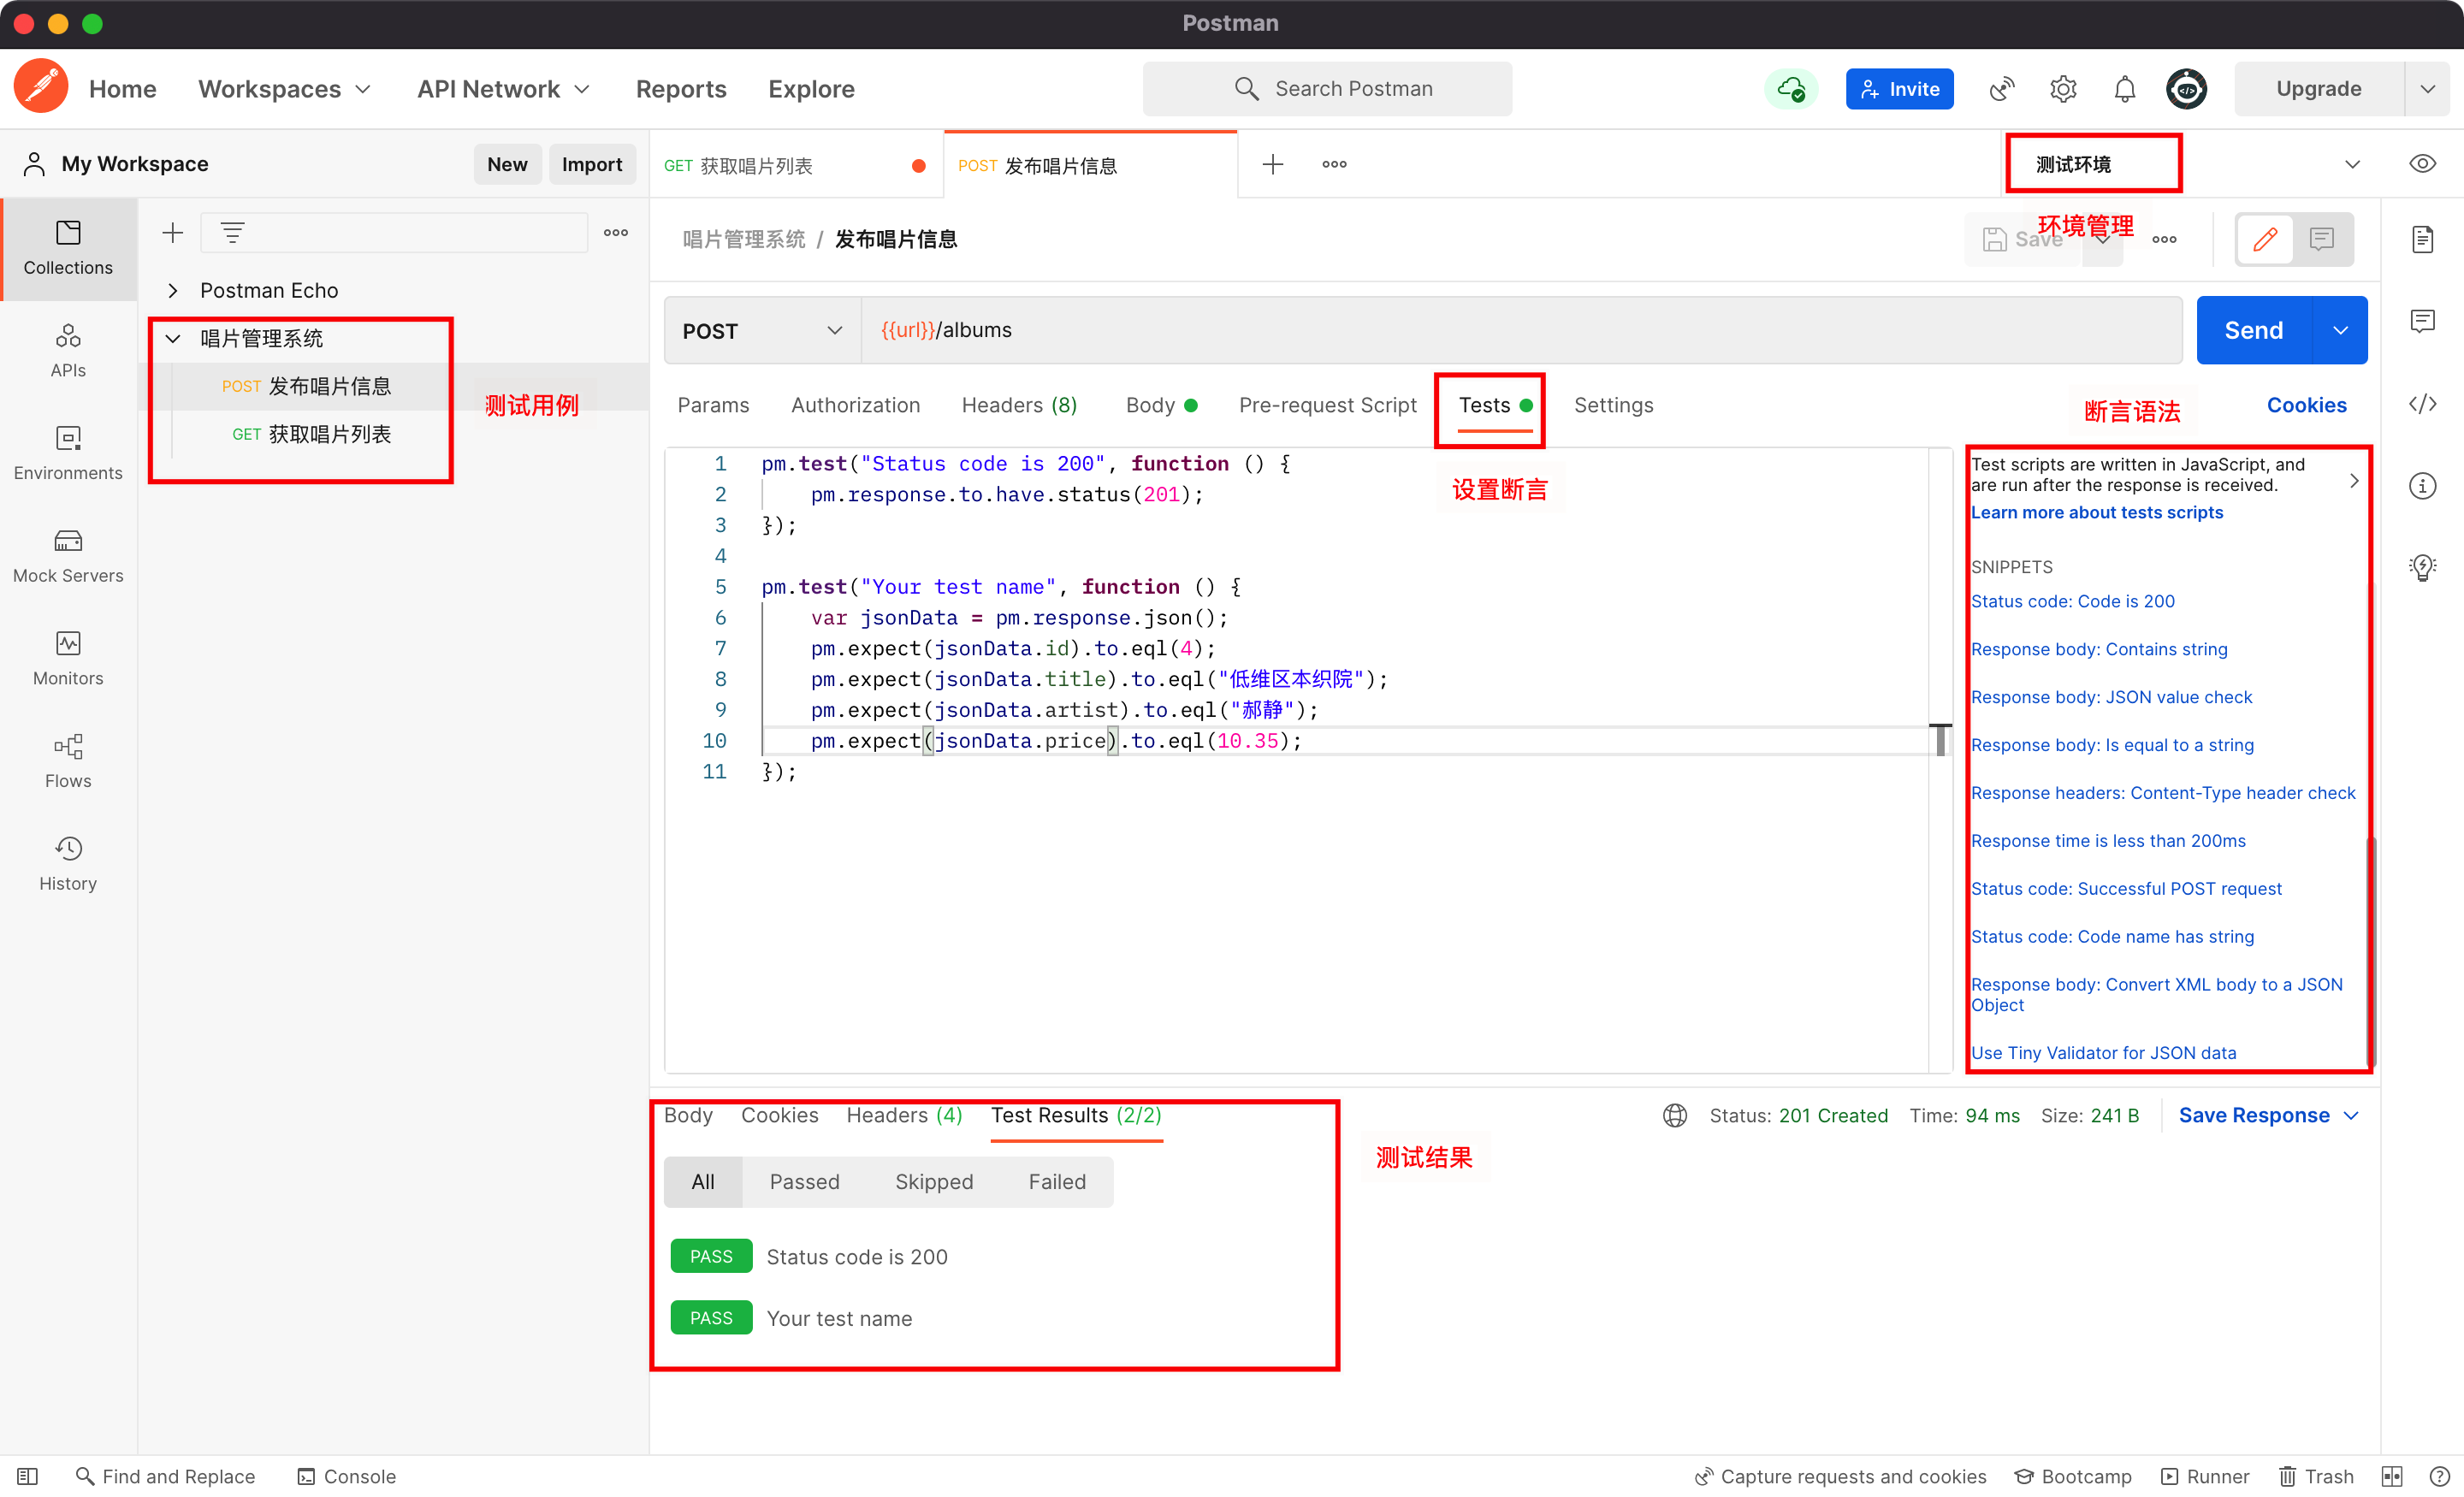The height and width of the screenshot is (1497, 2464).
Task: Open the Send button dropdown arrow
Action: click(x=2340, y=331)
